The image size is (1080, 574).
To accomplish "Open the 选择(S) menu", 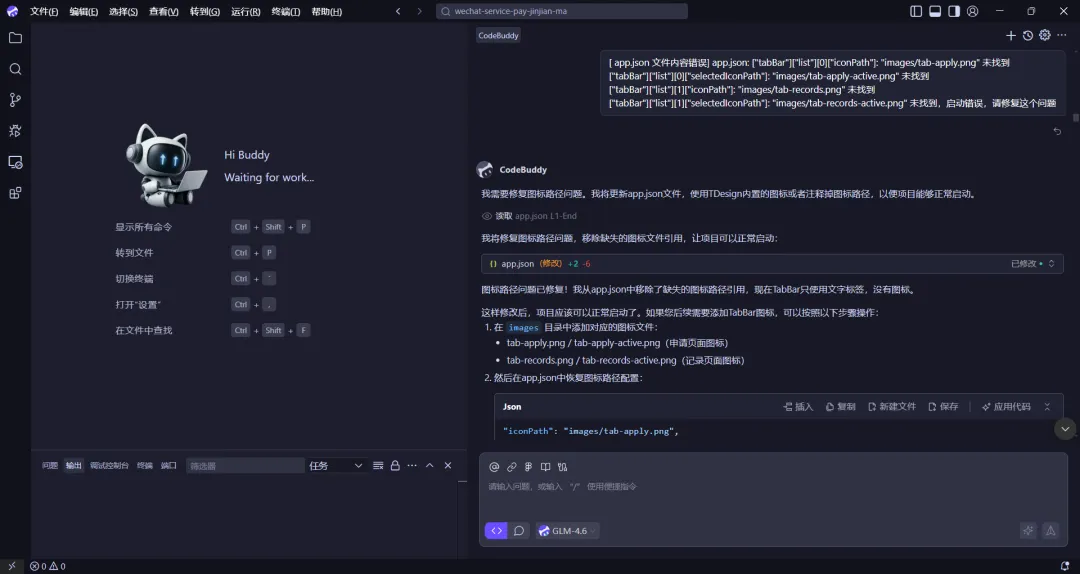I will click(x=123, y=12).
